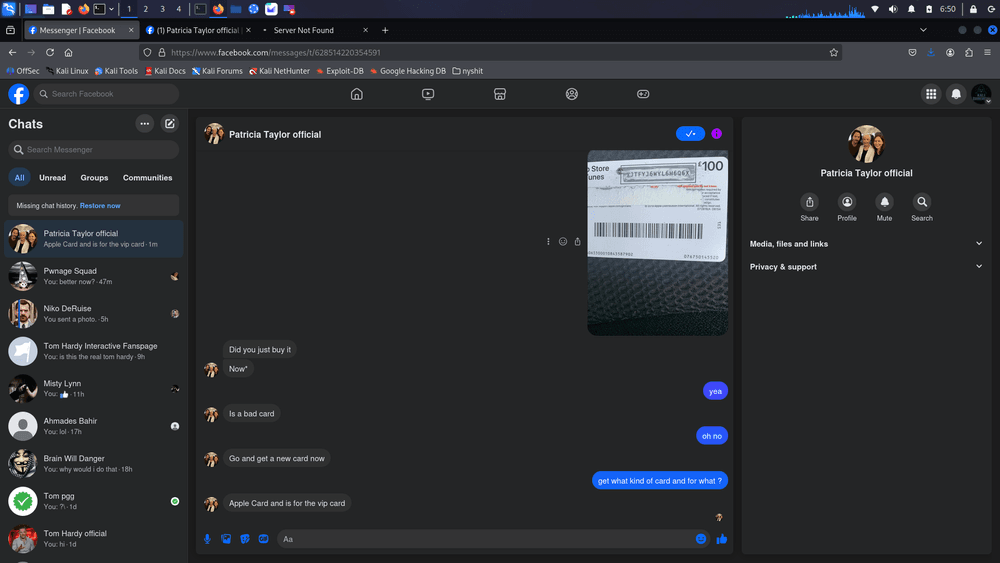Click the Search Messenger field
Image resolution: width=1000 pixels, height=563 pixels.
(94, 150)
